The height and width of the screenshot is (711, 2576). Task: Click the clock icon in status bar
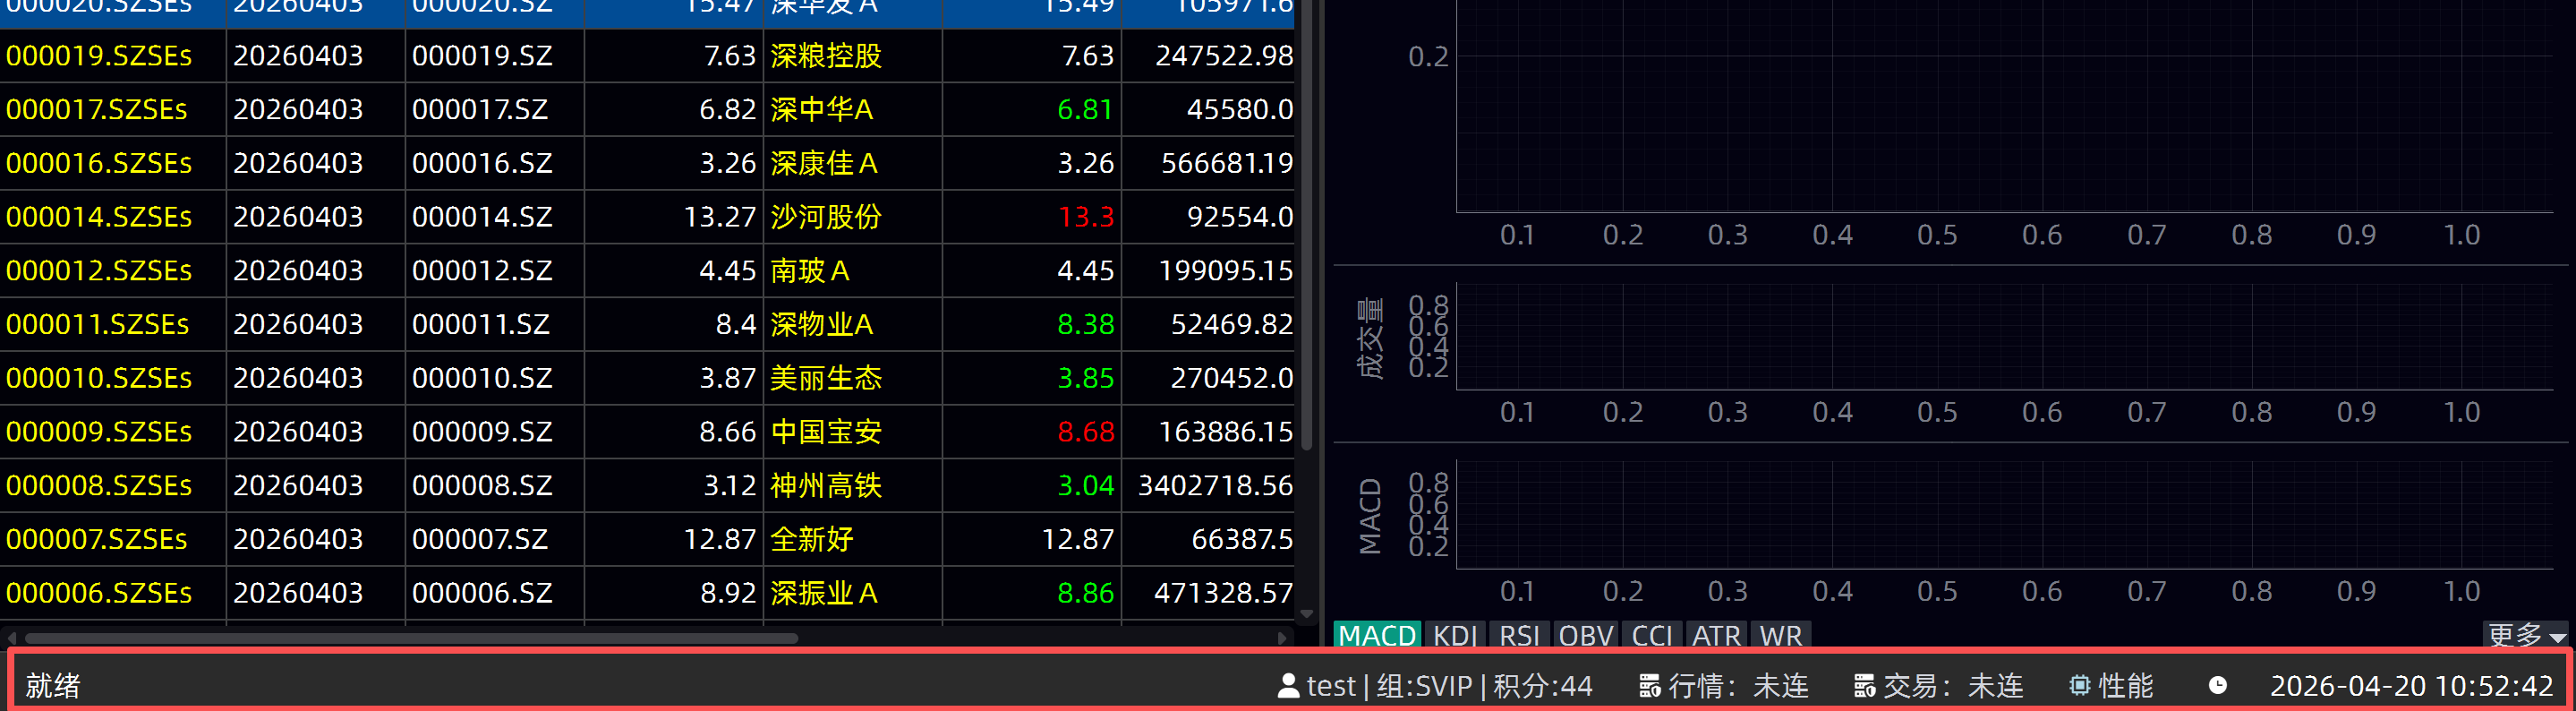(x=2217, y=686)
